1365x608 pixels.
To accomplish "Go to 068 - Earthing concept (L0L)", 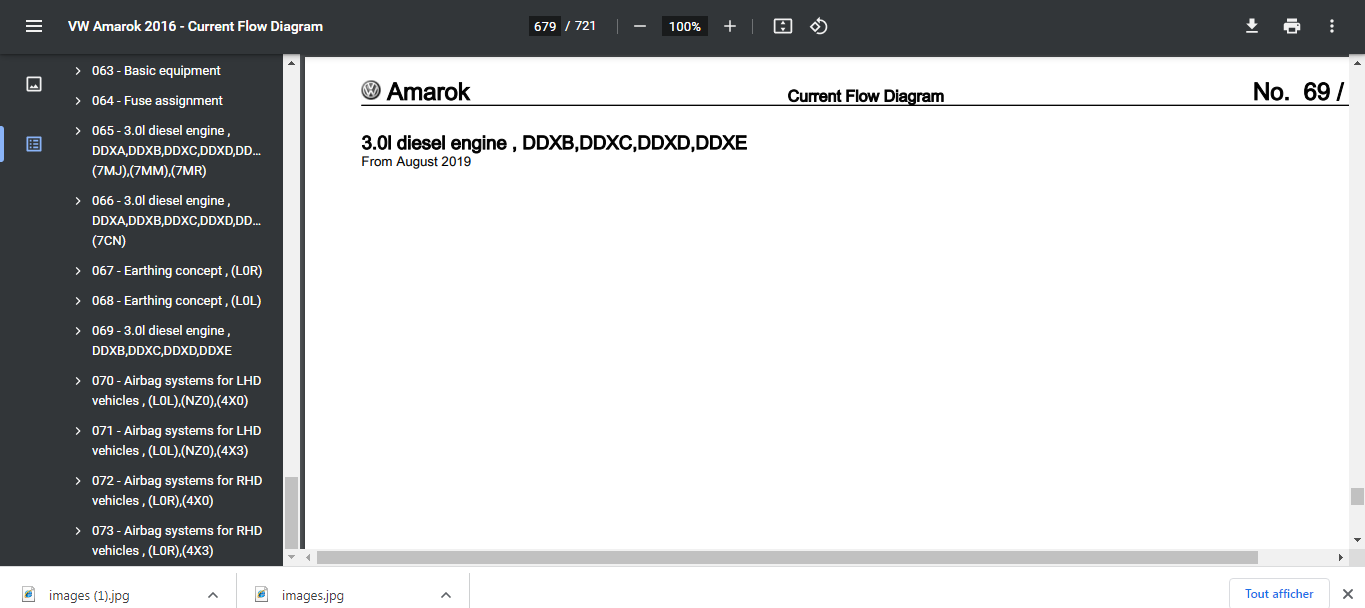I will tap(176, 301).
